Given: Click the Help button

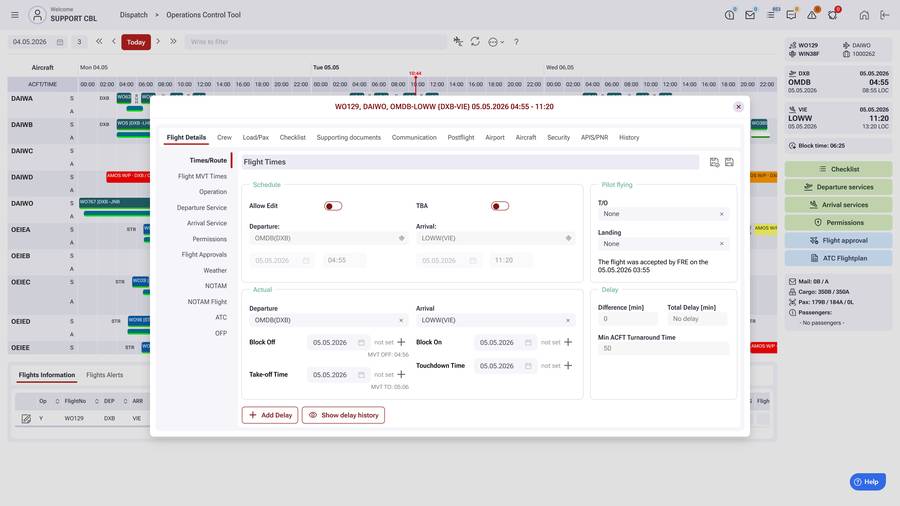Looking at the screenshot, I should click(x=867, y=482).
